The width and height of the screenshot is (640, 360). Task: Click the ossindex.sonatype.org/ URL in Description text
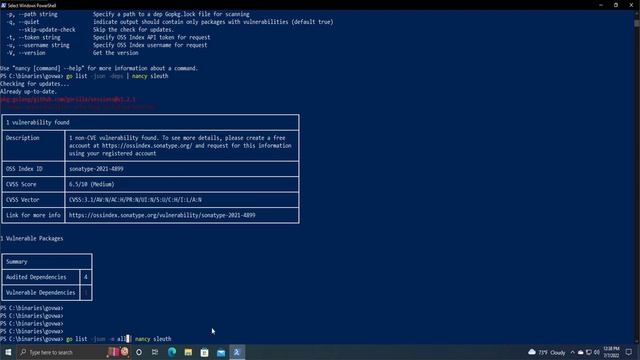coord(147,146)
